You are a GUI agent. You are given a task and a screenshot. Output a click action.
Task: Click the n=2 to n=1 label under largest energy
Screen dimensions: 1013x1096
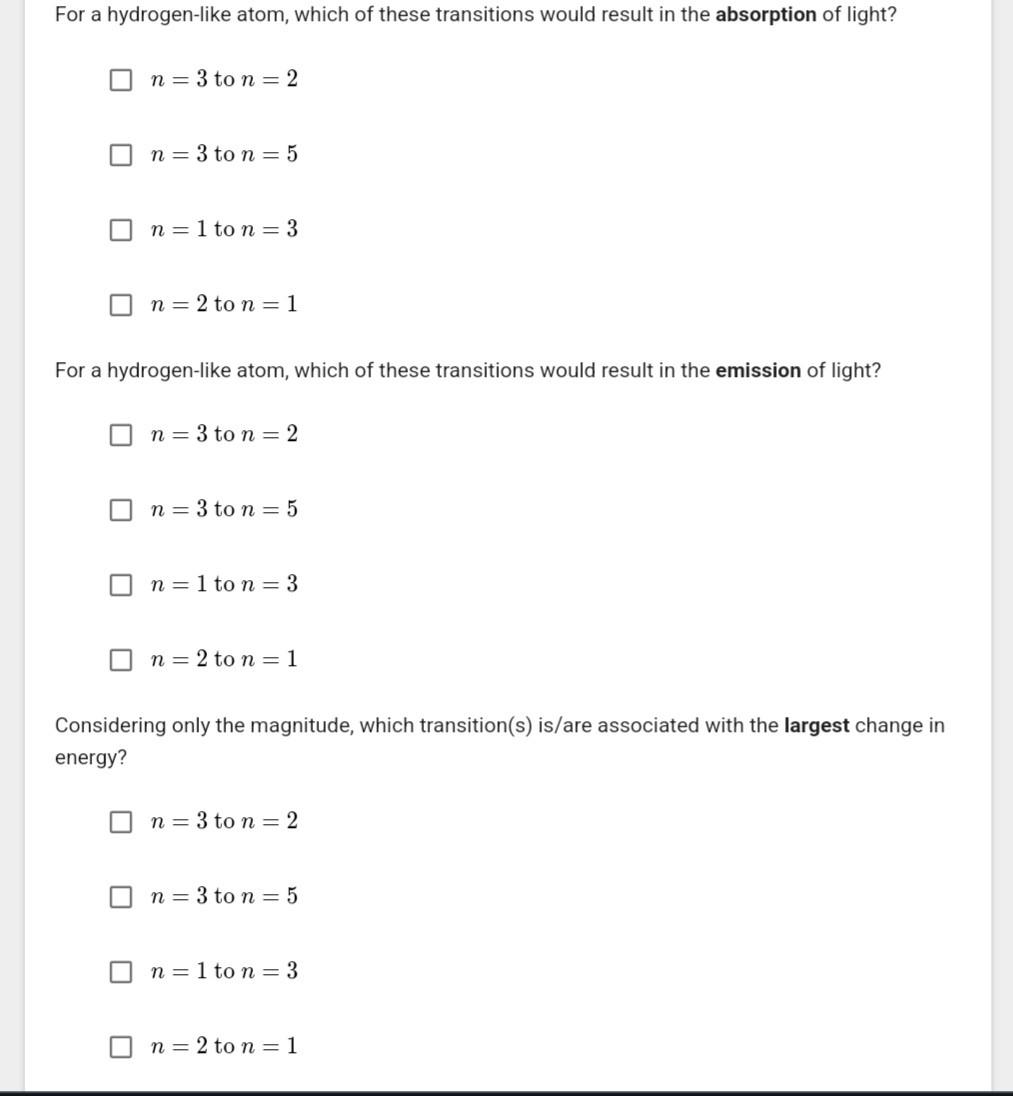tap(224, 1045)
